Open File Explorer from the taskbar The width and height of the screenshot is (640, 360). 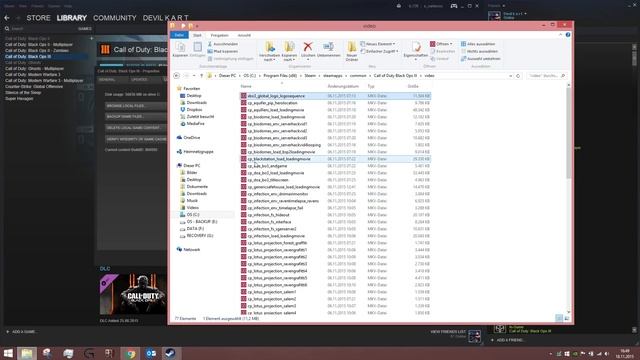tap(27, 353)
